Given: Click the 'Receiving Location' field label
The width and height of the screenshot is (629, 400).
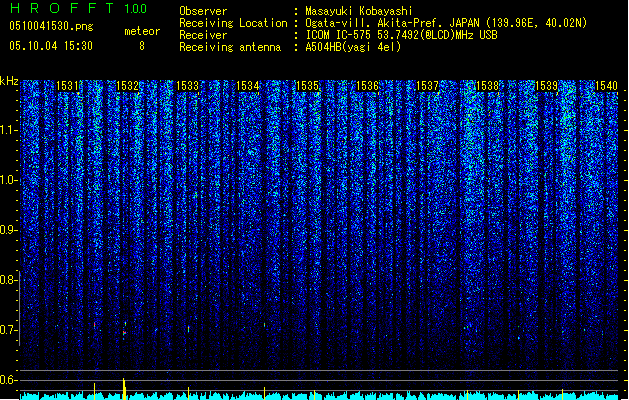Looking at the screenshot, I should (x=233, y=23).
